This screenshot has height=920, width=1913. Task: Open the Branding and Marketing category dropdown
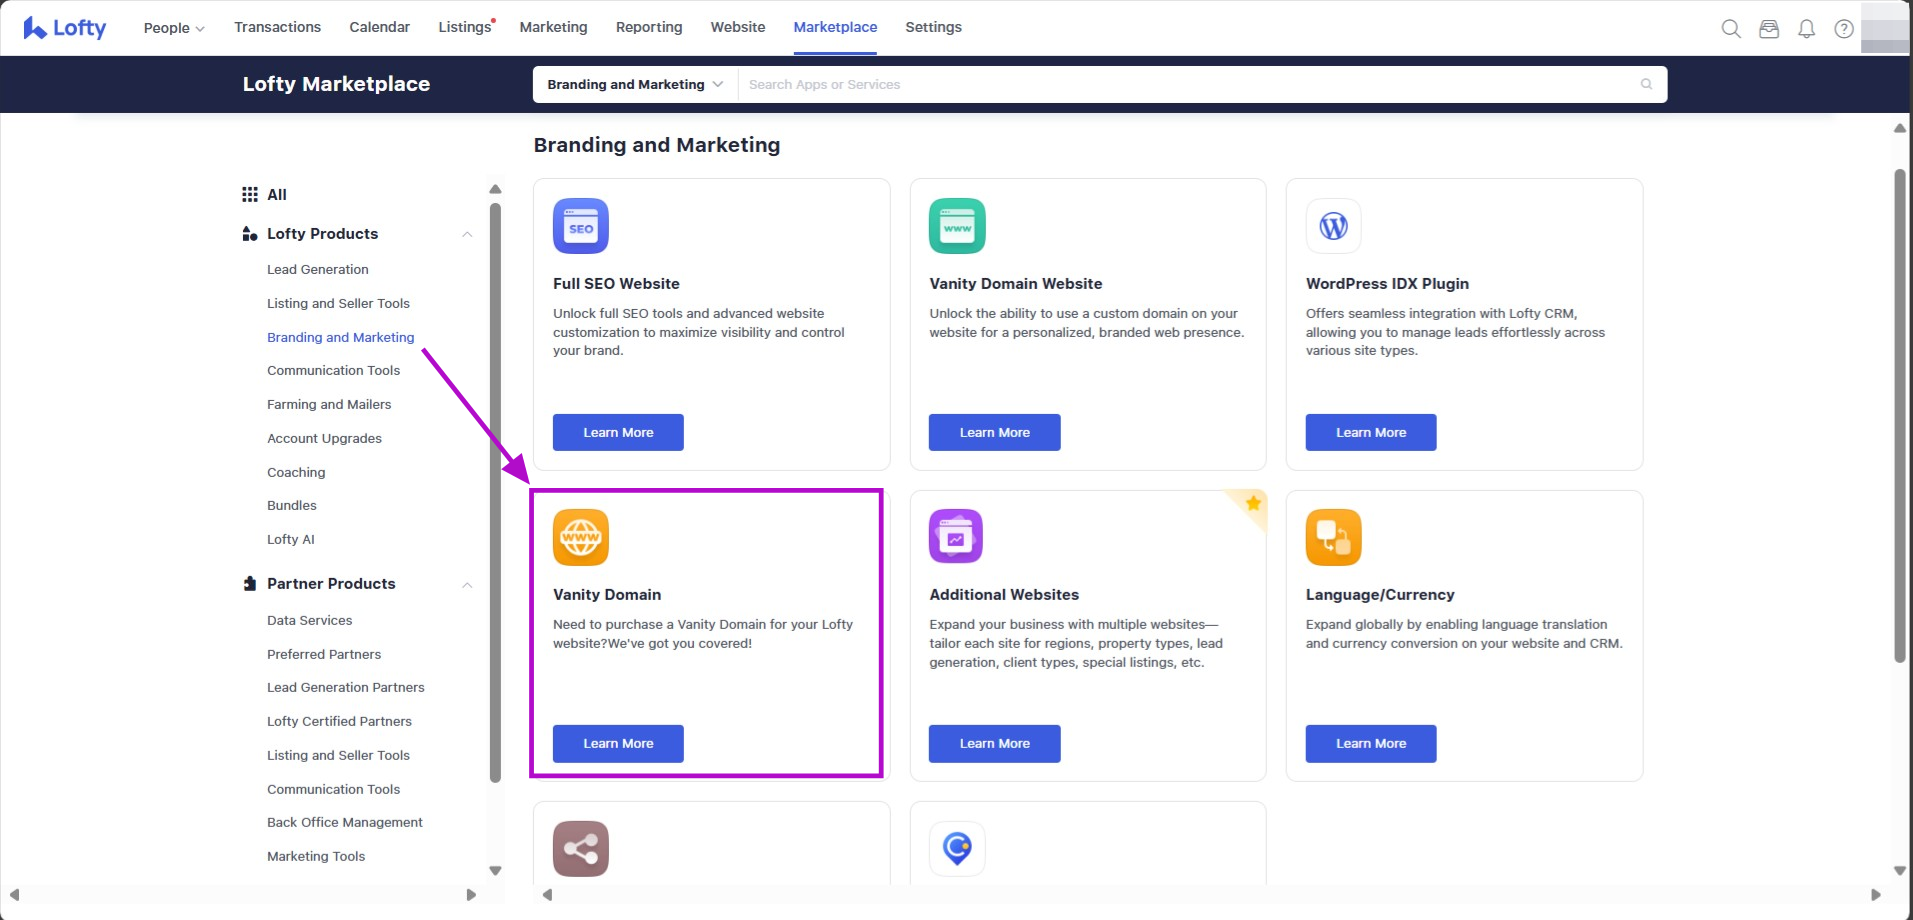[x=634, y=85]
